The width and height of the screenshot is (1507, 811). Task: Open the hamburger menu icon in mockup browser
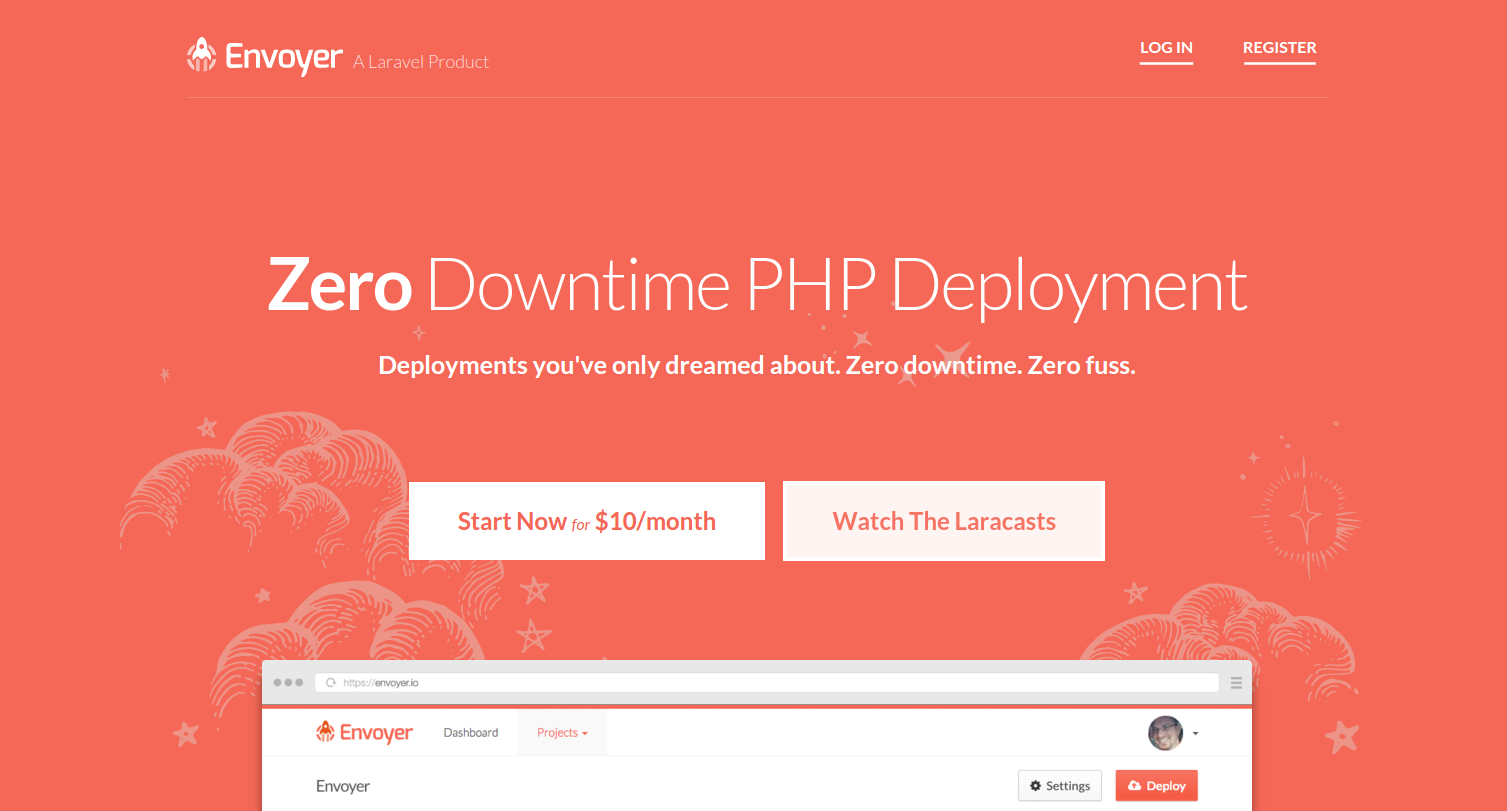pyautogui.click(x=1236, y=683)
